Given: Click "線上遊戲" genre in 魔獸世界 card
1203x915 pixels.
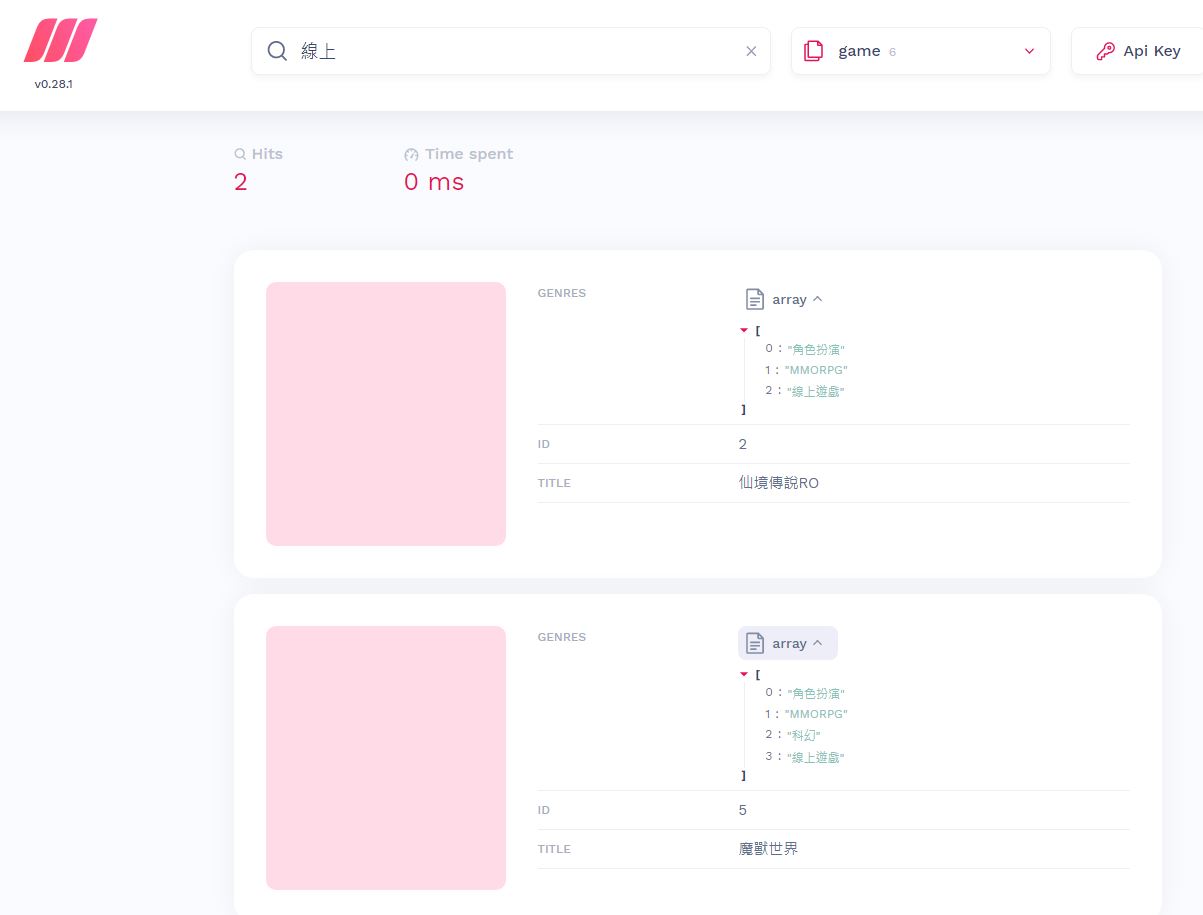Looking at the screenshot, I should coord(816,757).
